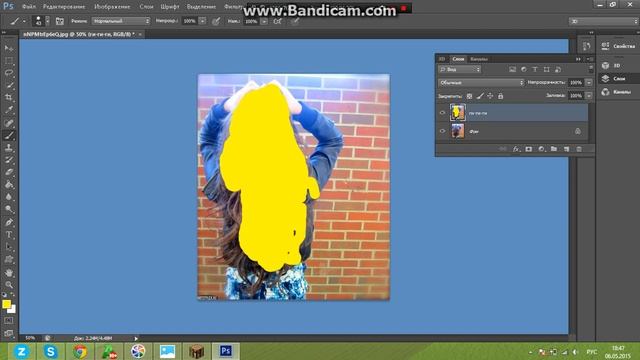This screenshot has width=640, height=360.
Task: Open the Изображение menu
Action: point(112,7)
